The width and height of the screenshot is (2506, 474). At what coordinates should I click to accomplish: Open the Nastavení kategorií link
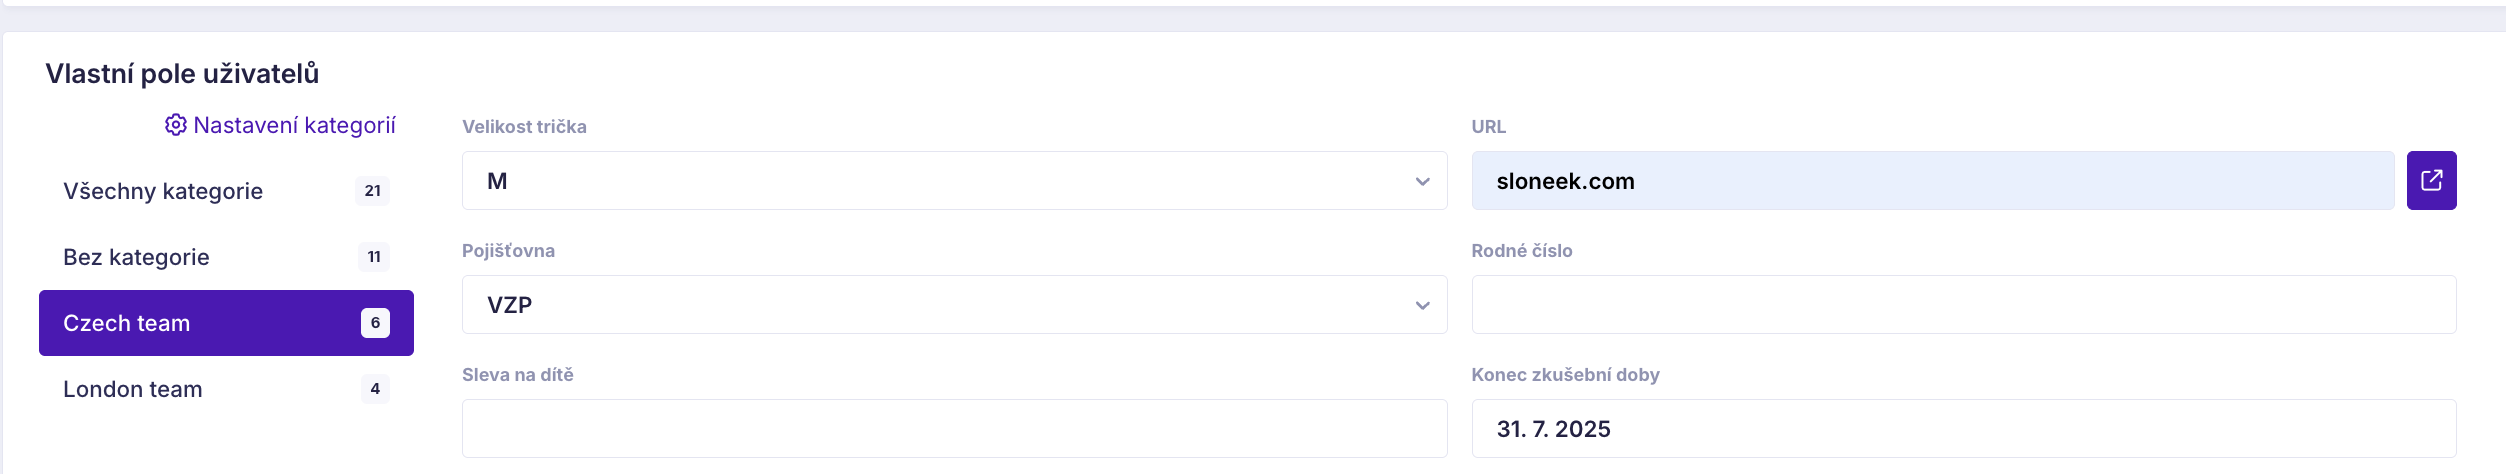pos(294,125)
